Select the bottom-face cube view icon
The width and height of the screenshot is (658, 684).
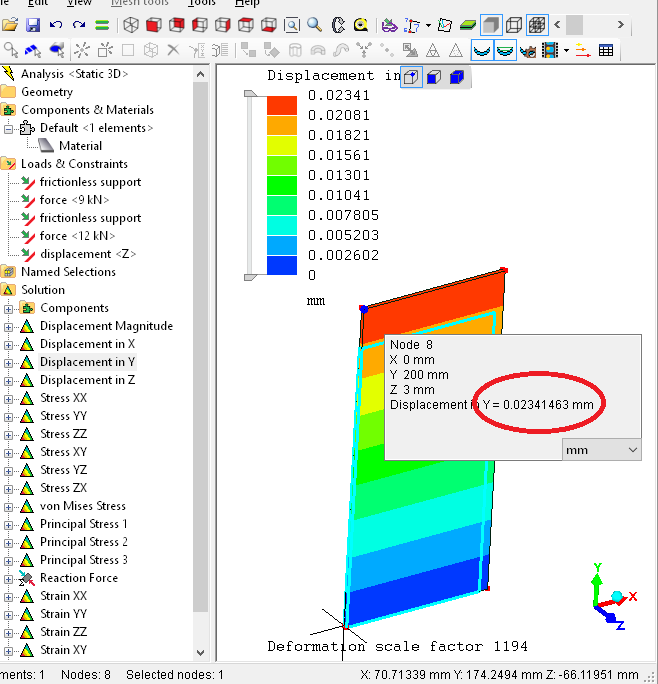click(x=269, y=25)
